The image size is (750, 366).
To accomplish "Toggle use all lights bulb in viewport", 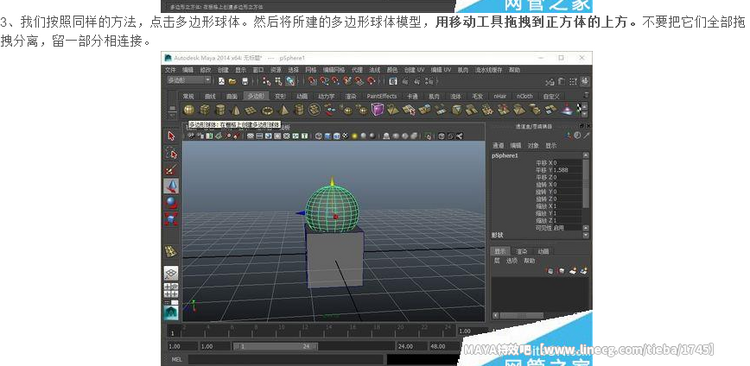I will tap(354, 136).
